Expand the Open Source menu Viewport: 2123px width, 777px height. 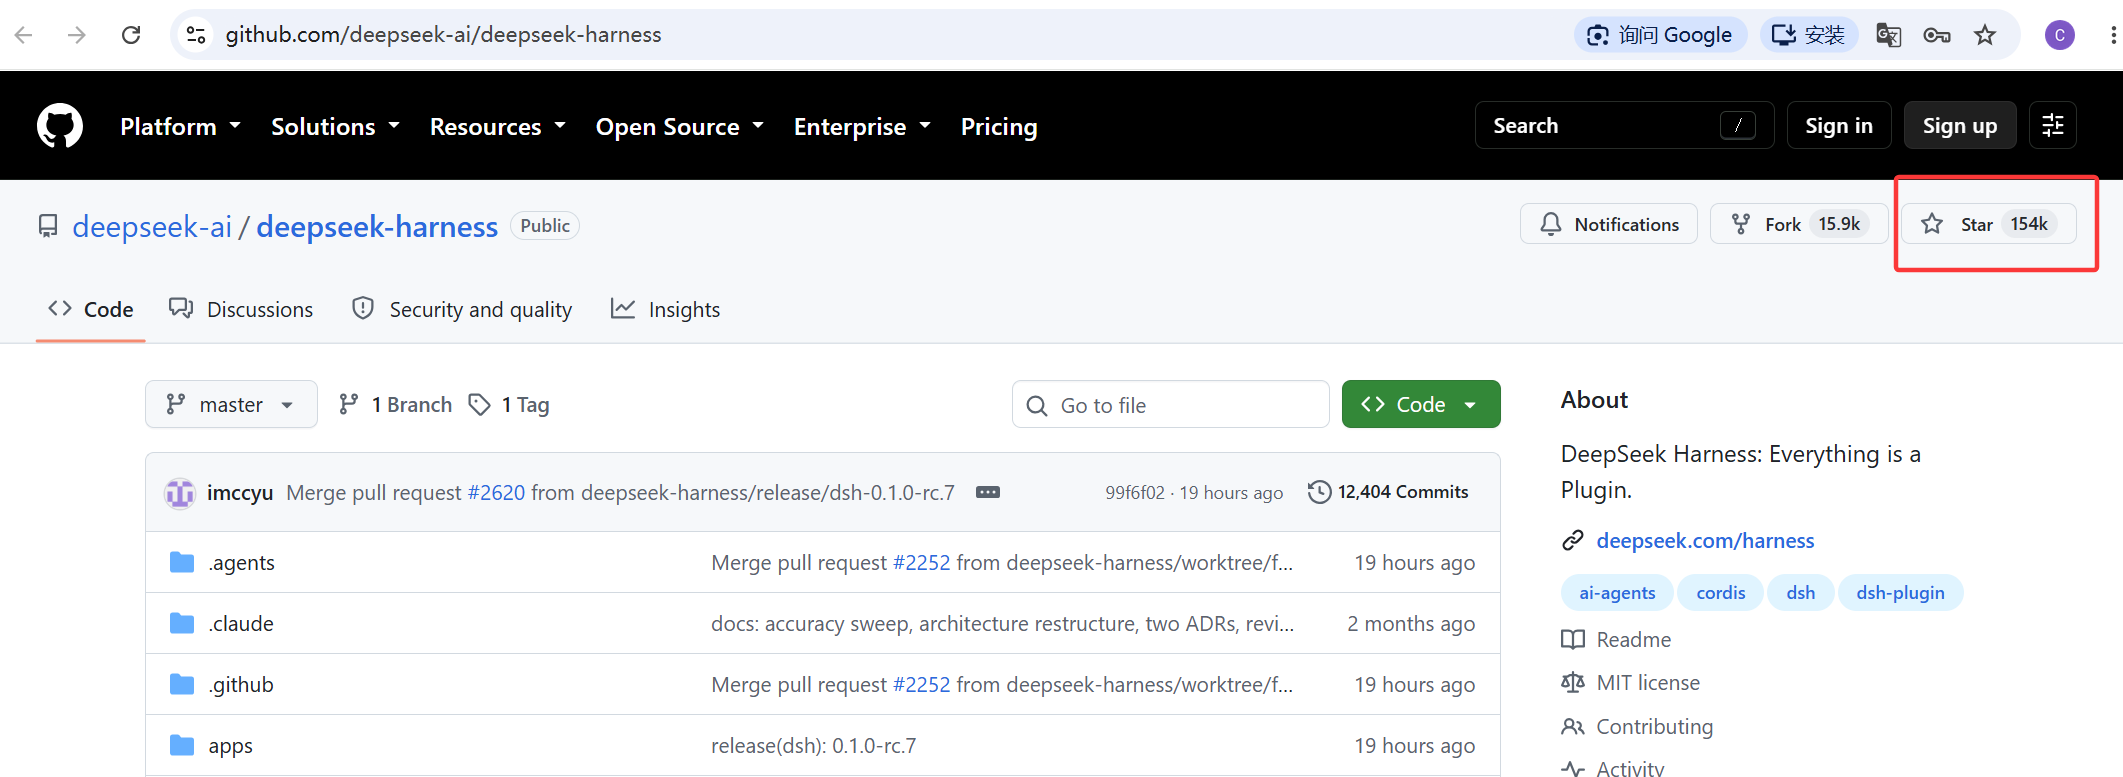click(x=680, y=127)
